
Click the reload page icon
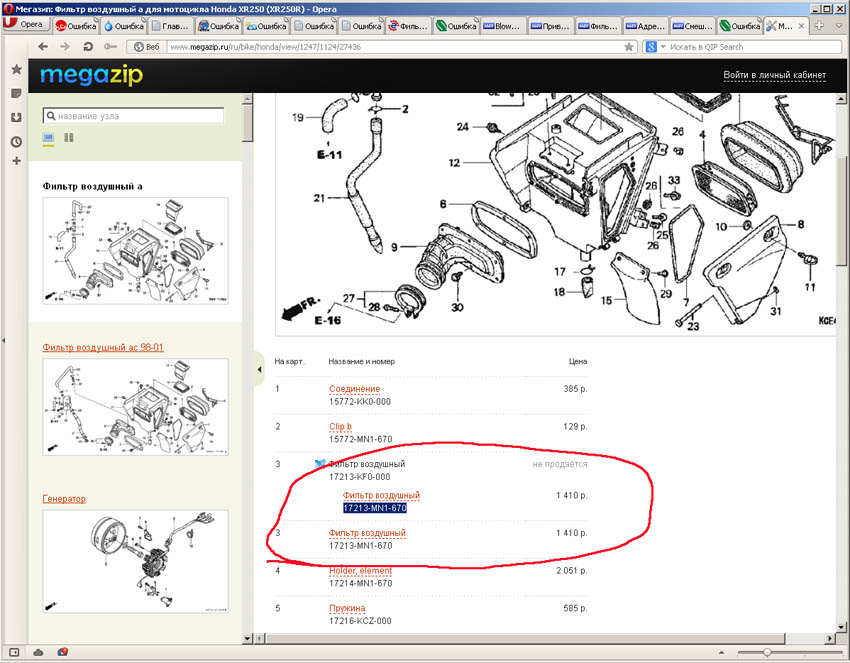pyautogui.click(x=89, y=46)
